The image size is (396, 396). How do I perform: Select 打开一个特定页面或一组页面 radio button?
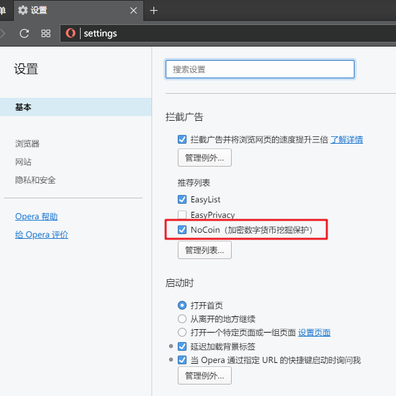click(x=182, y=332)
